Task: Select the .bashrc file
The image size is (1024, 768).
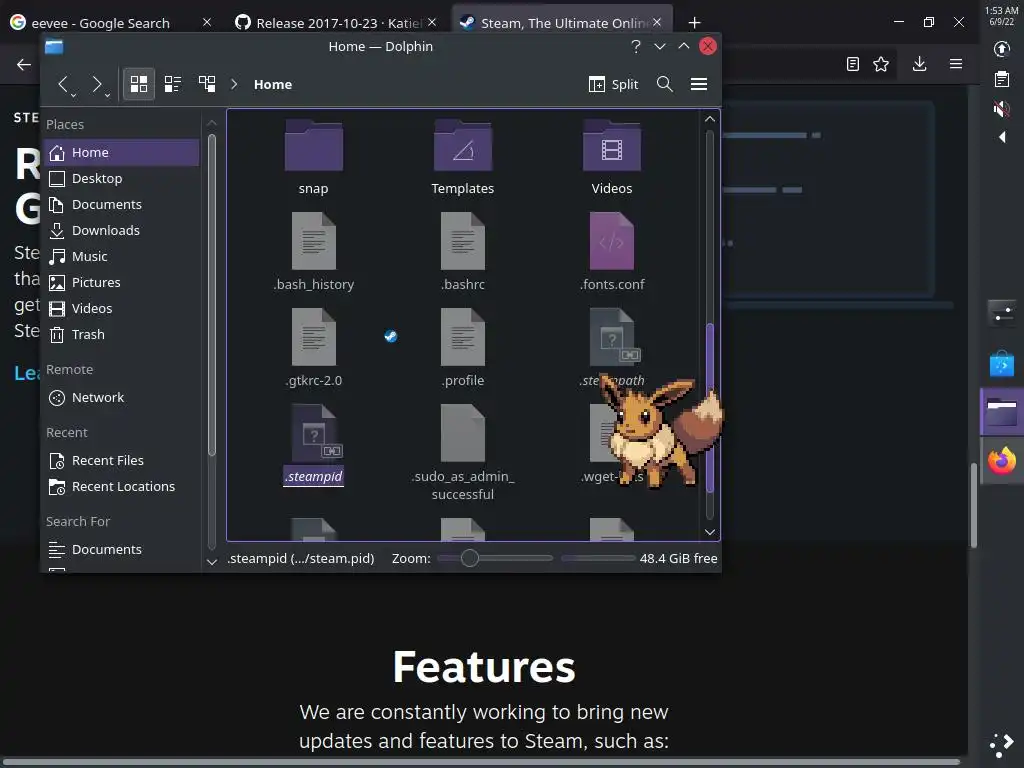Action: [462, 252]
